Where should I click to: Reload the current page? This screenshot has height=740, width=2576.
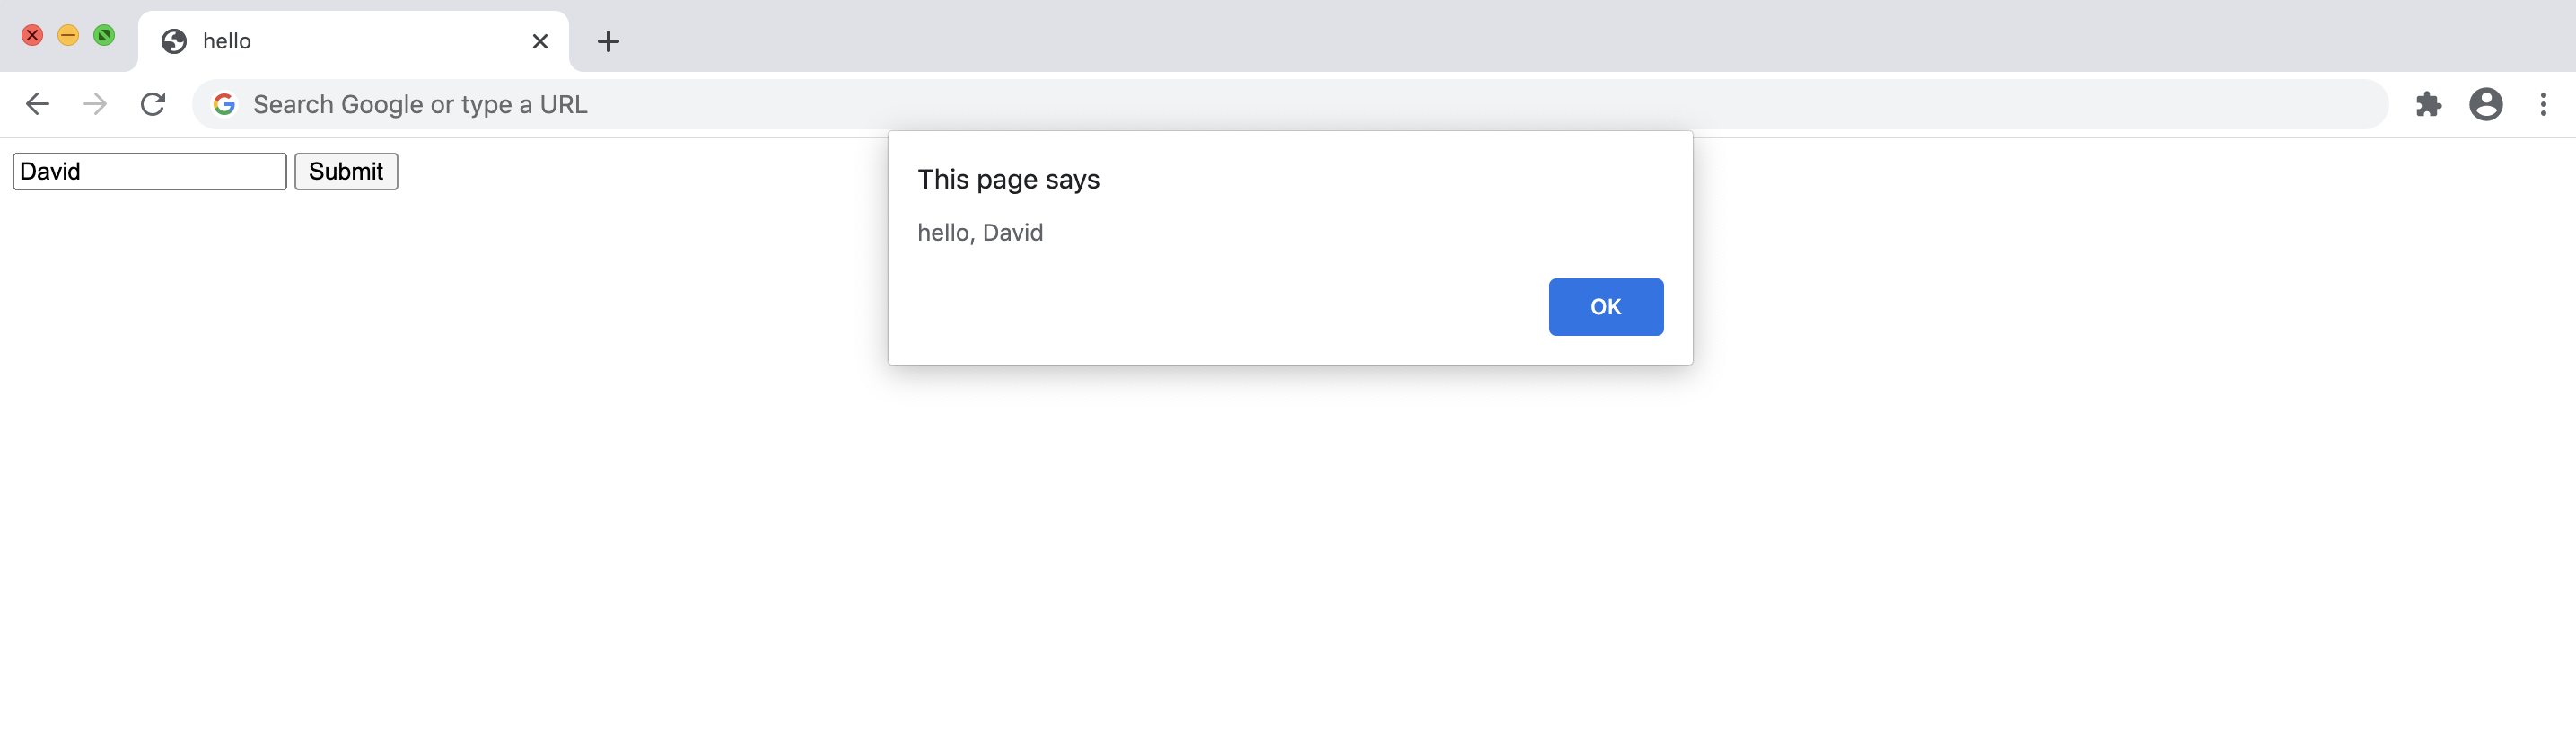(153, 104)
